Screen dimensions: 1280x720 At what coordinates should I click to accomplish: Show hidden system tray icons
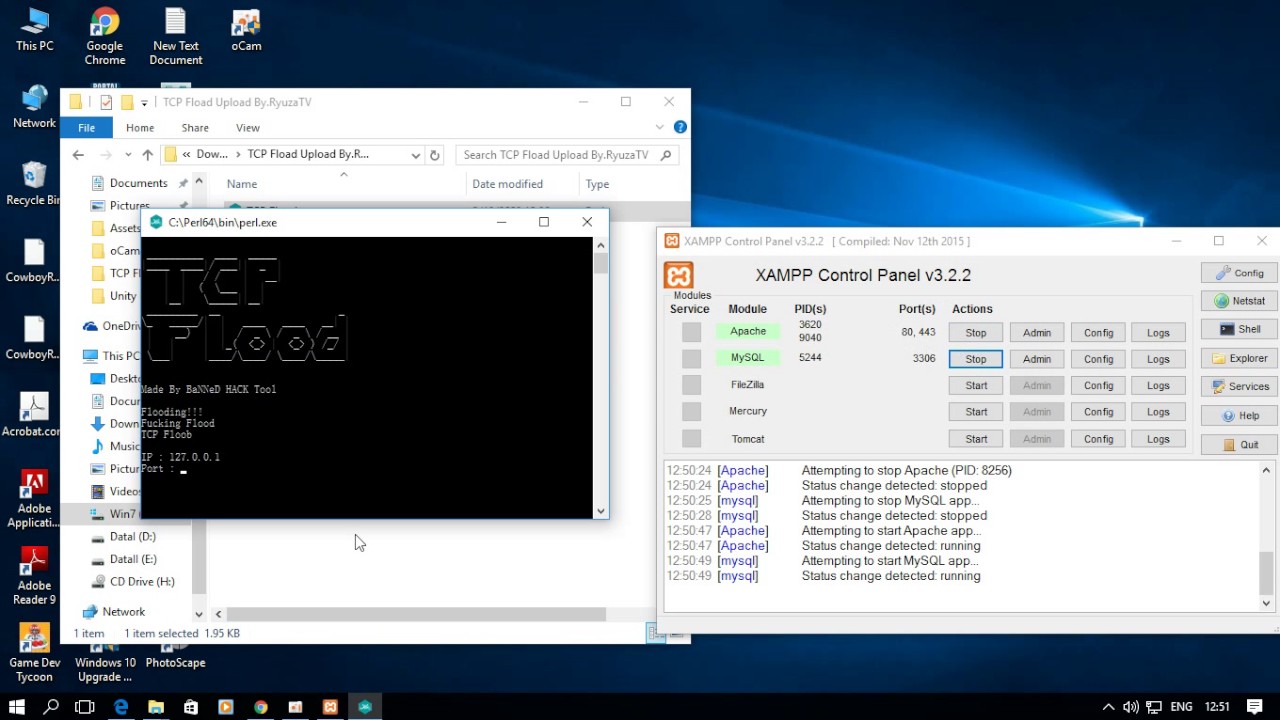click(x=1108, y=707)
